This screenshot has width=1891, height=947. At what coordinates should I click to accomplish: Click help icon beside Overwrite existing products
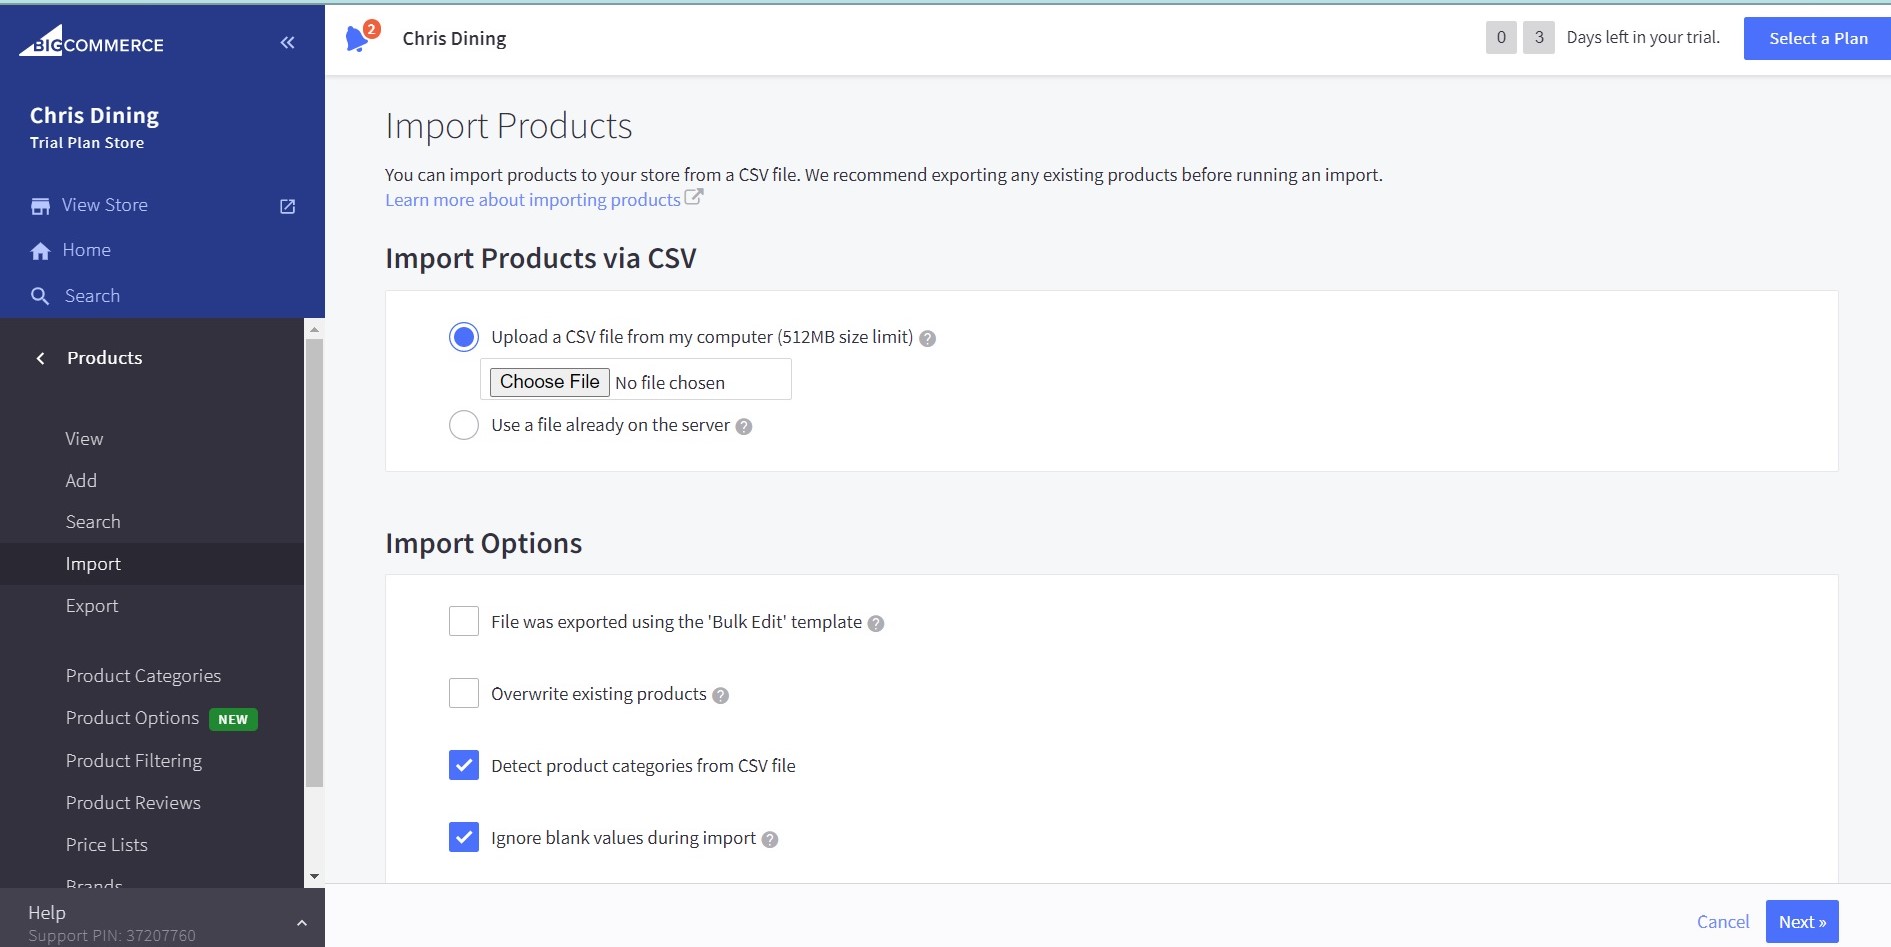pos(720,695)
